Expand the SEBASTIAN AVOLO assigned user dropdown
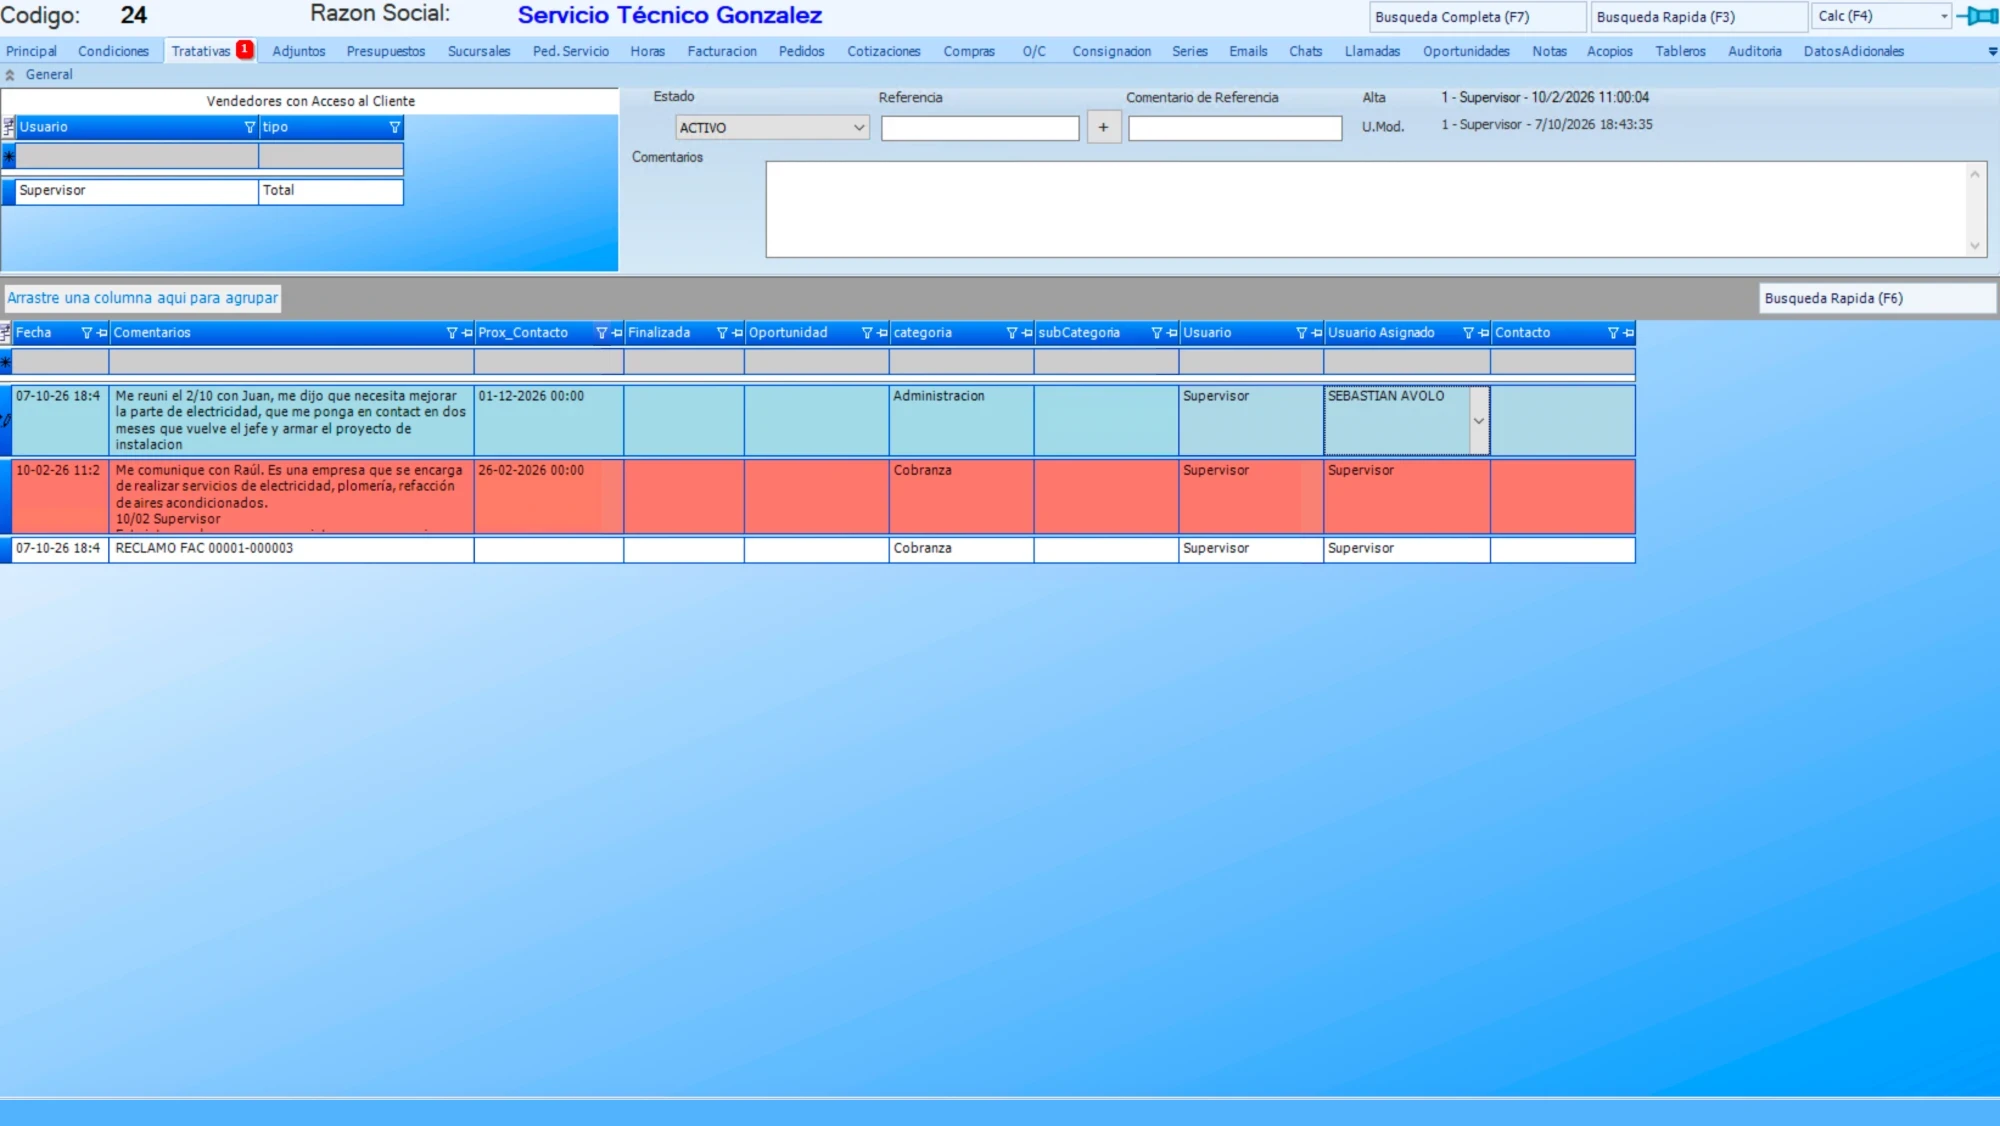2000x1126 pixels. click(1479, 421)
